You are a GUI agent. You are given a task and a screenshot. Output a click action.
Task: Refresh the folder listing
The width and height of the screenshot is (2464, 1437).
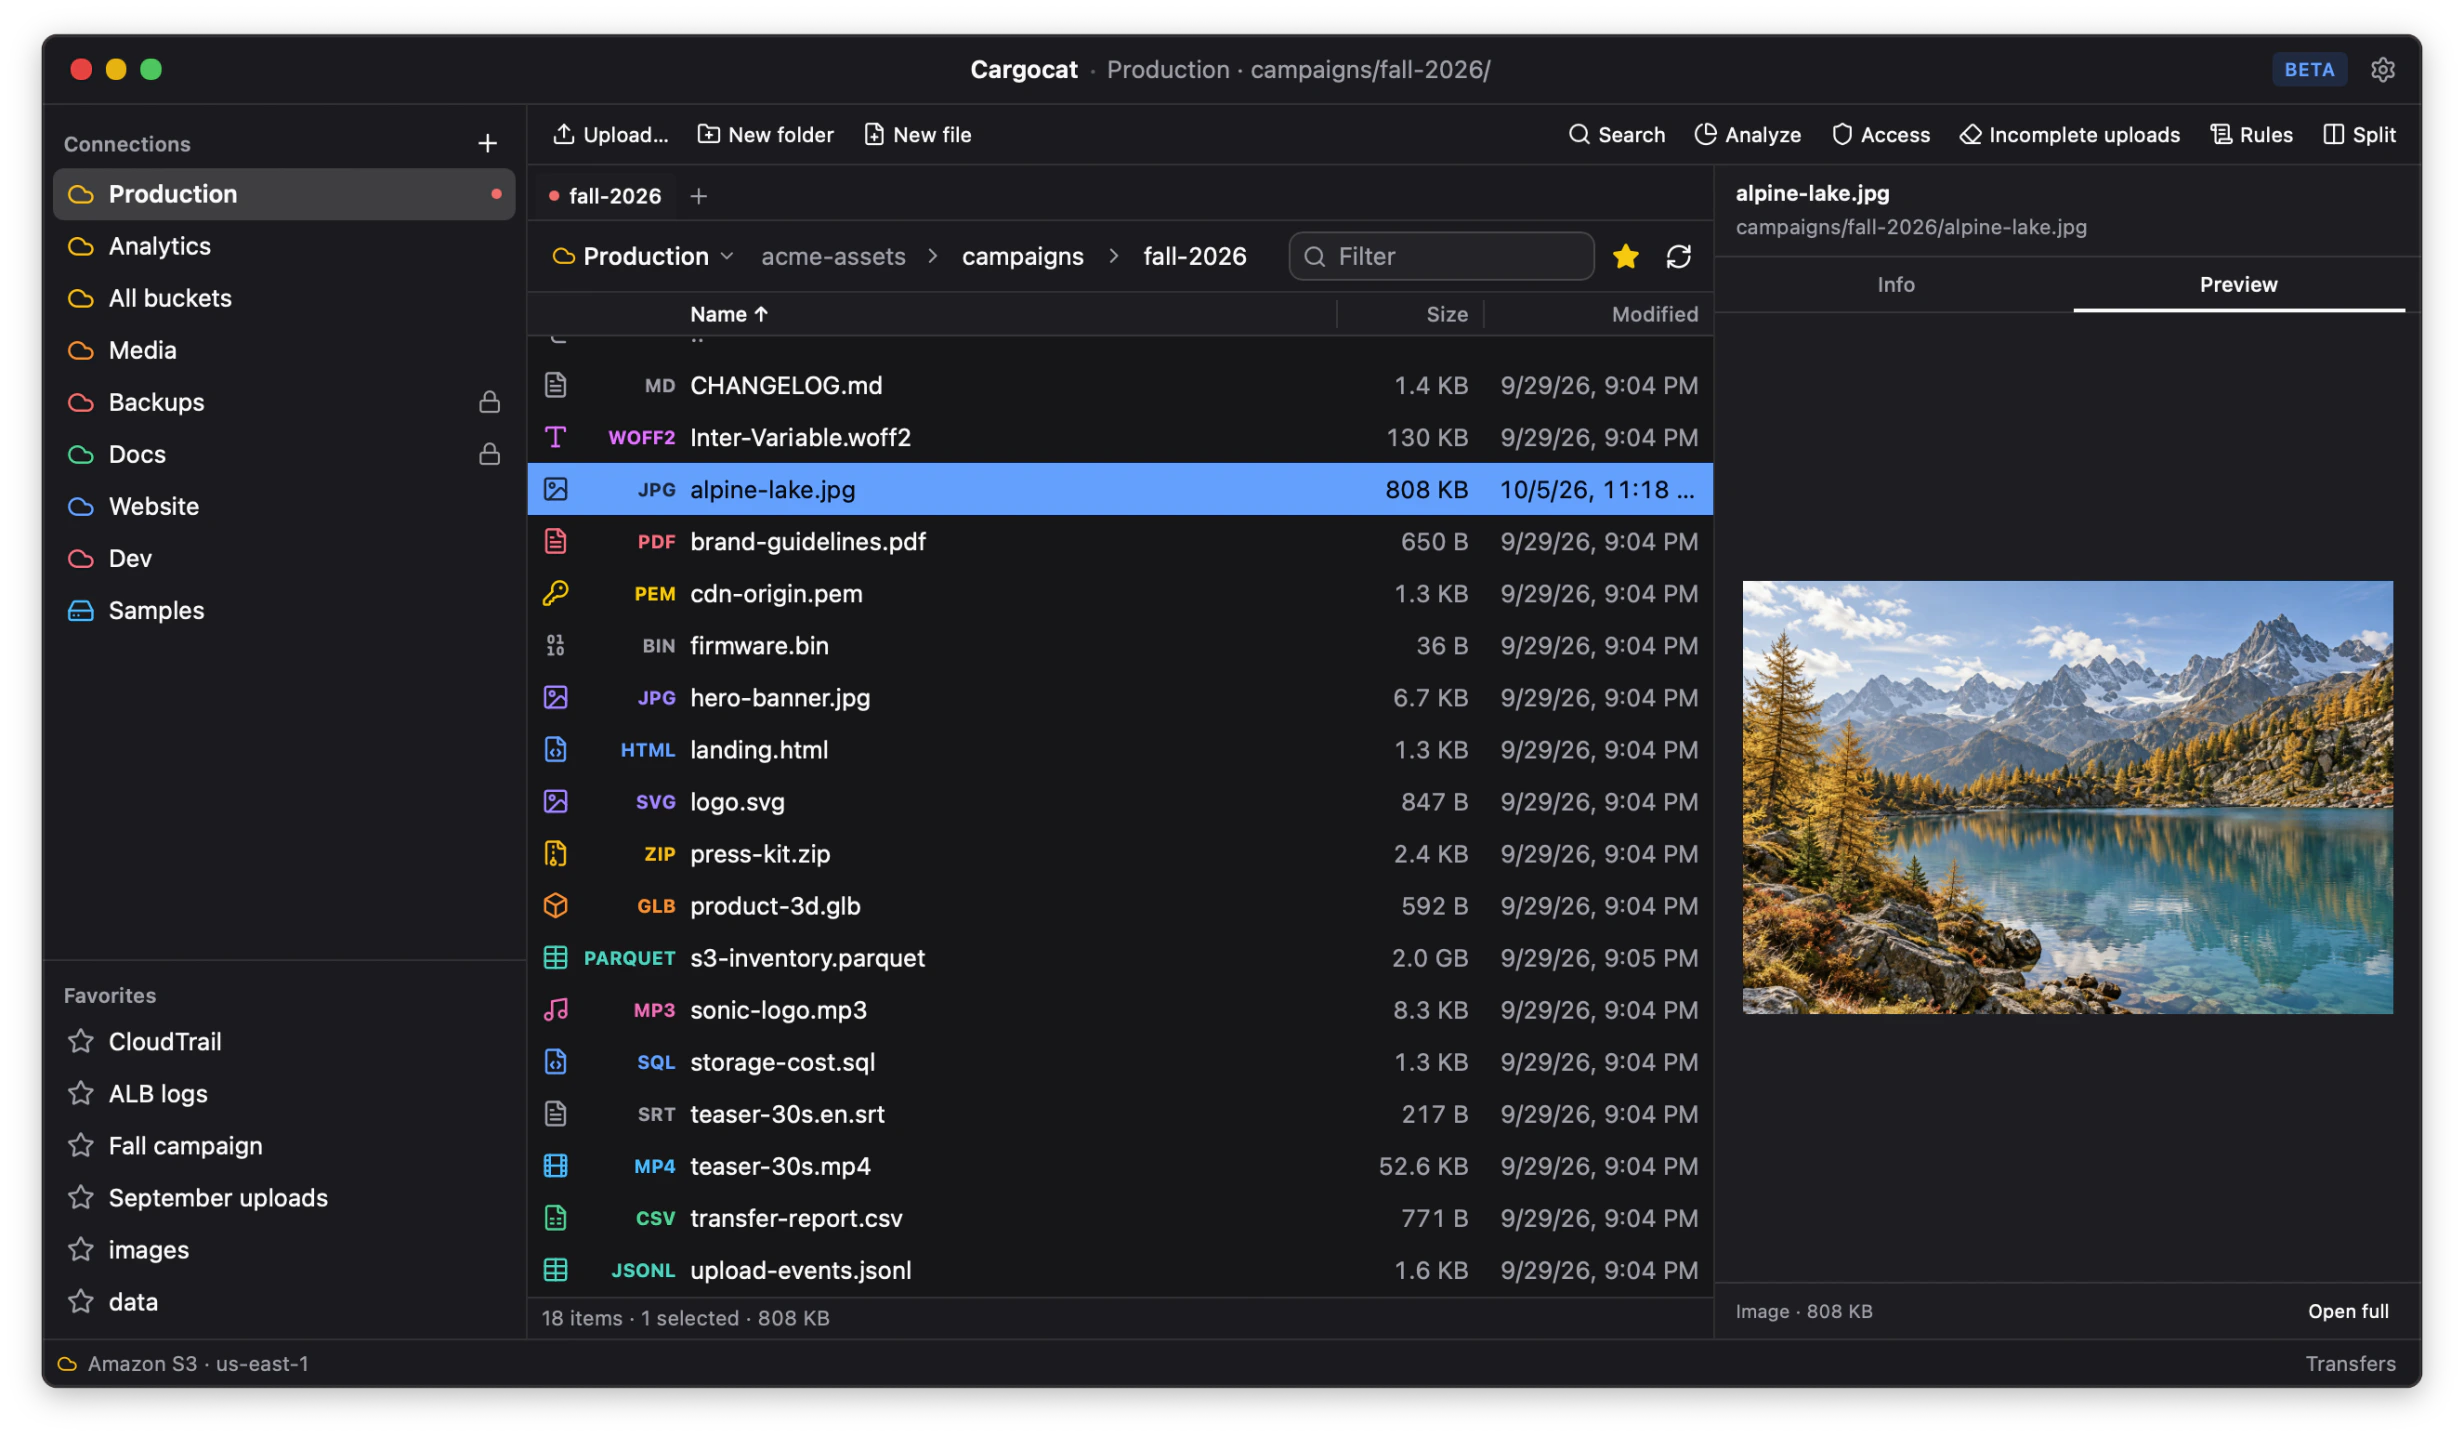(1678, 257)
